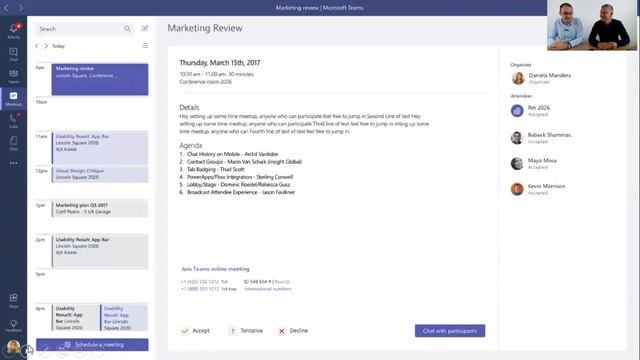Click the title bar forward arrow
Screen dimensions: 640x360
pos(20,8)
